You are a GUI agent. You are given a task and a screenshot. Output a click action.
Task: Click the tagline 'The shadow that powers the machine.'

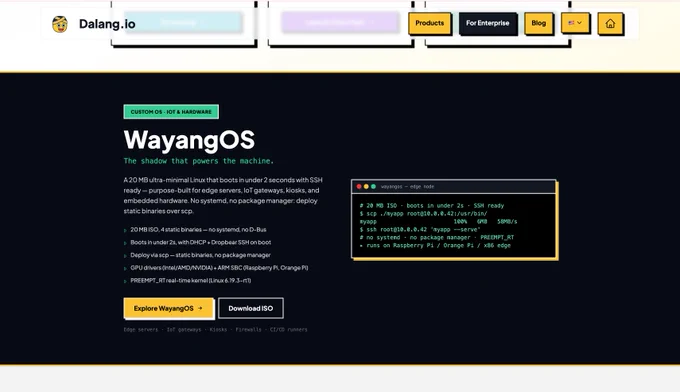[x=199, y=161]
